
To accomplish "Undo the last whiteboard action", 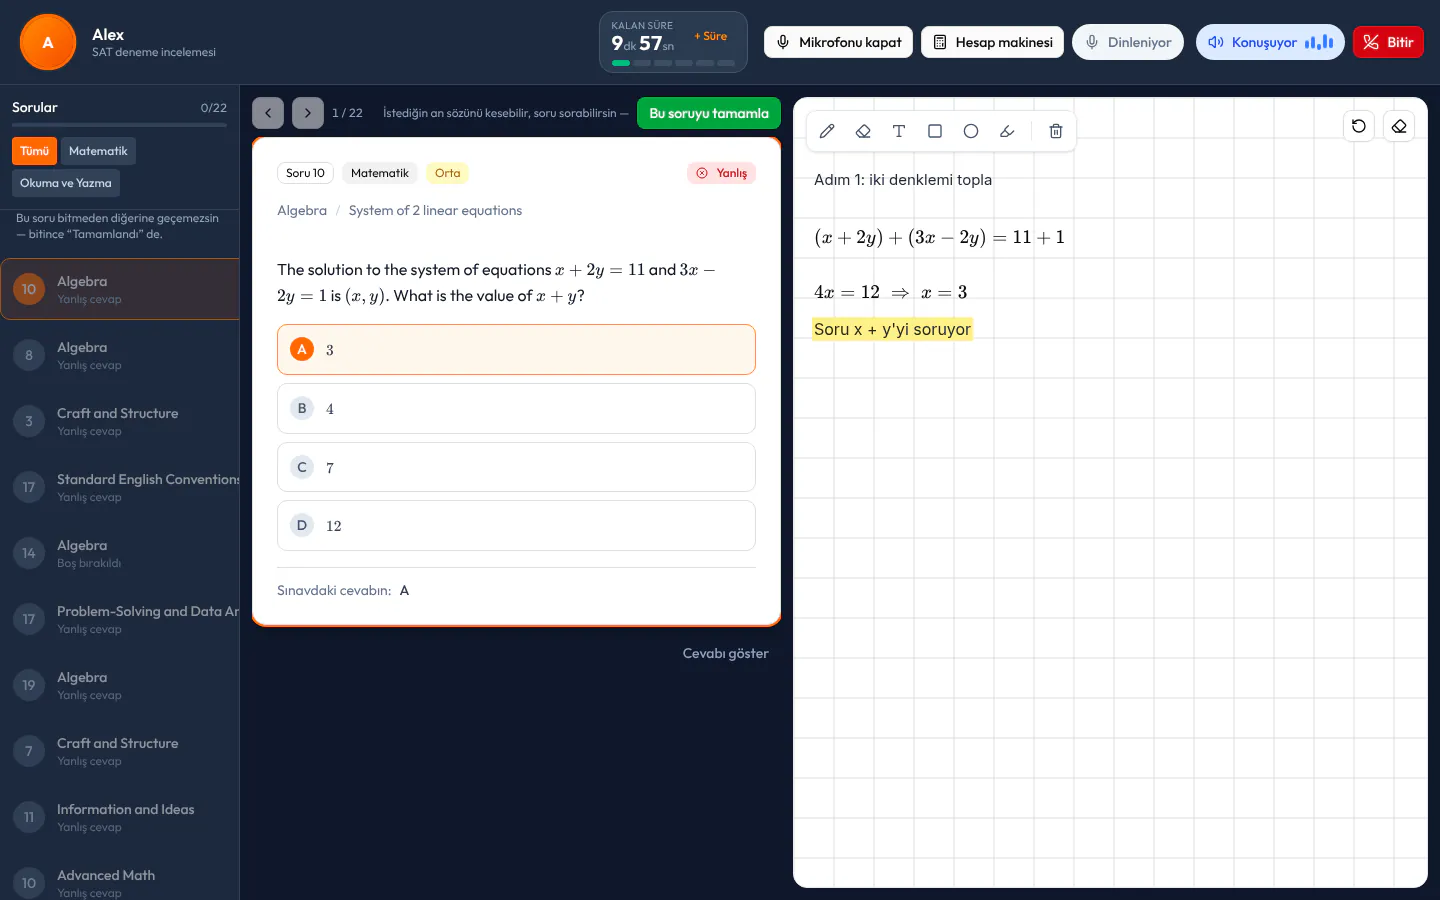I will point(1359,126).
